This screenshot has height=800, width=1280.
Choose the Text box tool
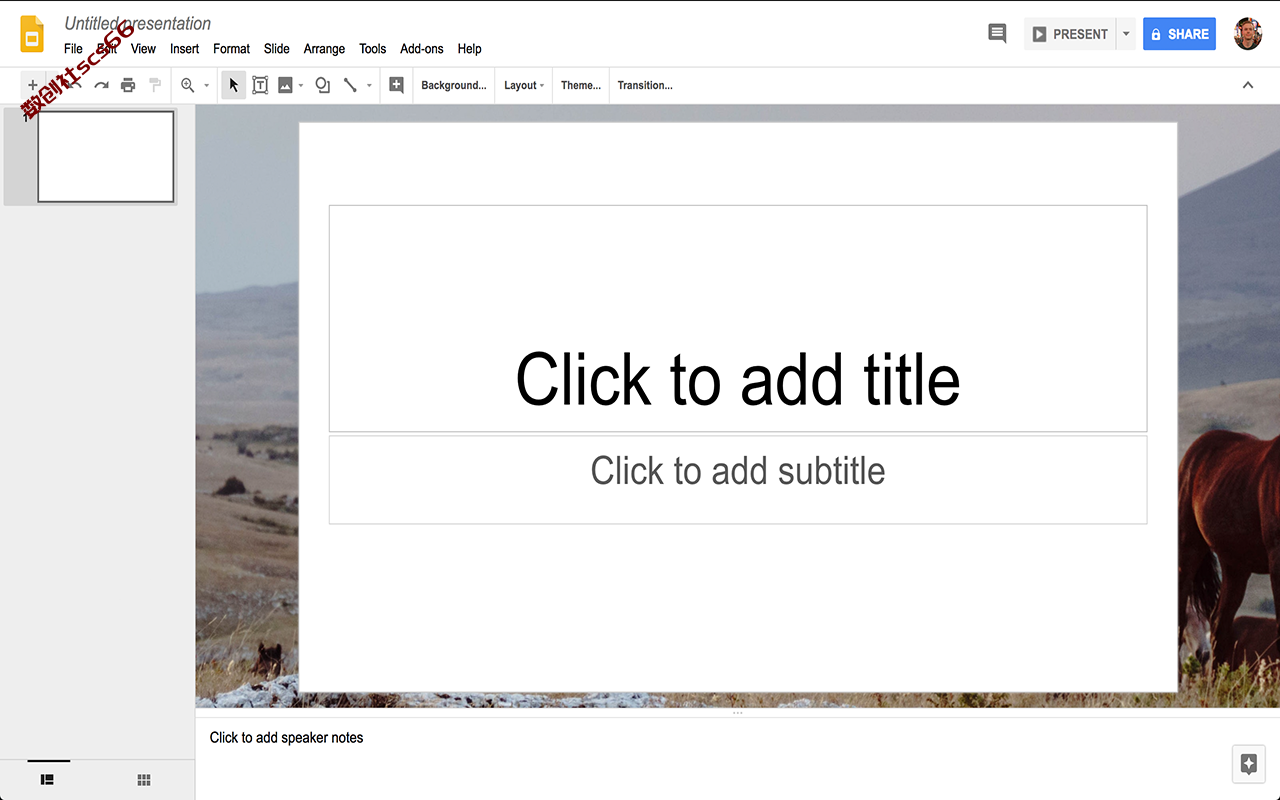(260, 85)
